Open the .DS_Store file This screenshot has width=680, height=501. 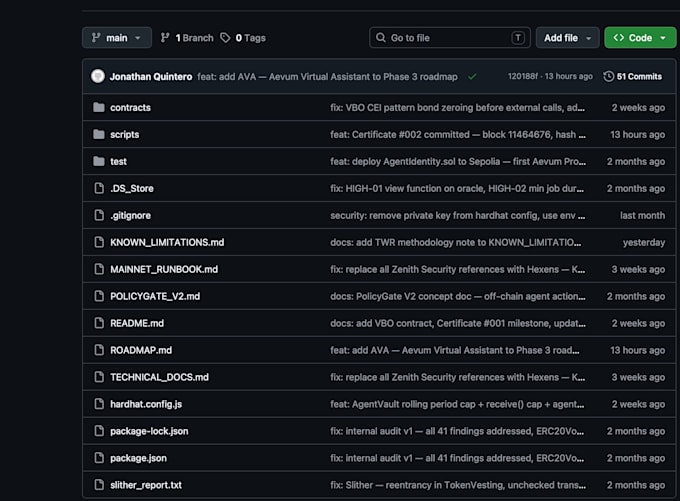pyautogui.click(x=132, y=188)
